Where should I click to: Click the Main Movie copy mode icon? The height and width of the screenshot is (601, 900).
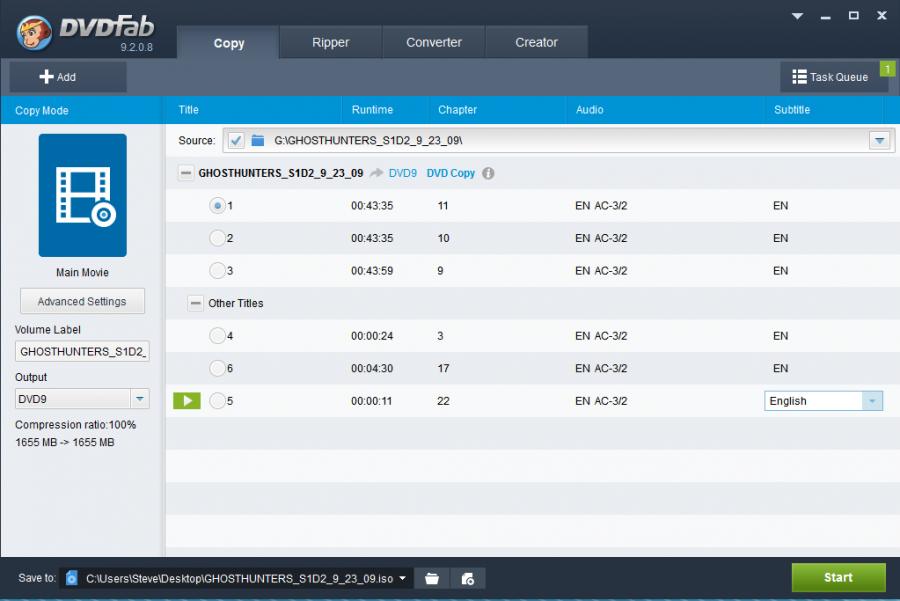pyautogui.click(x=82, y=195)
